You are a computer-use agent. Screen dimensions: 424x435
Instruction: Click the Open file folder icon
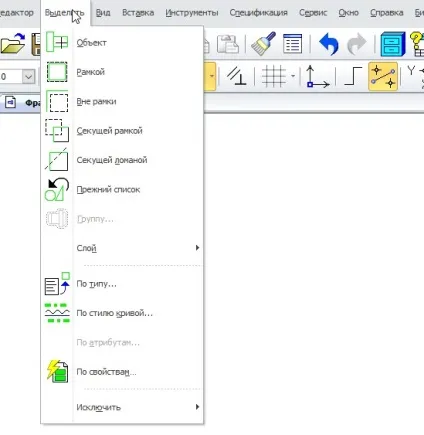pos(13,43)
